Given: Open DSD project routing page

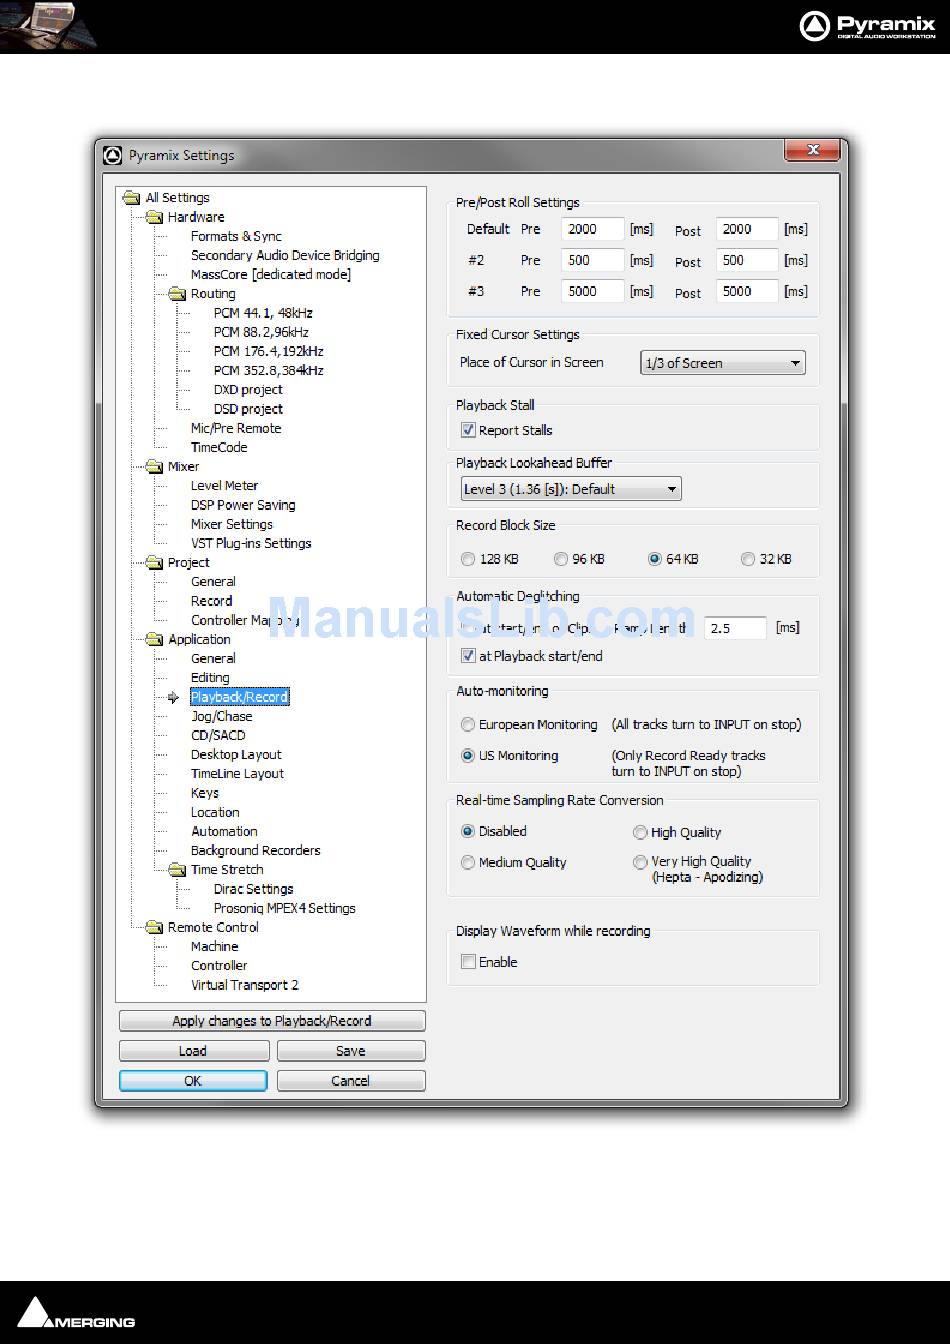Looking at the screenshot, I should (248, 409).
